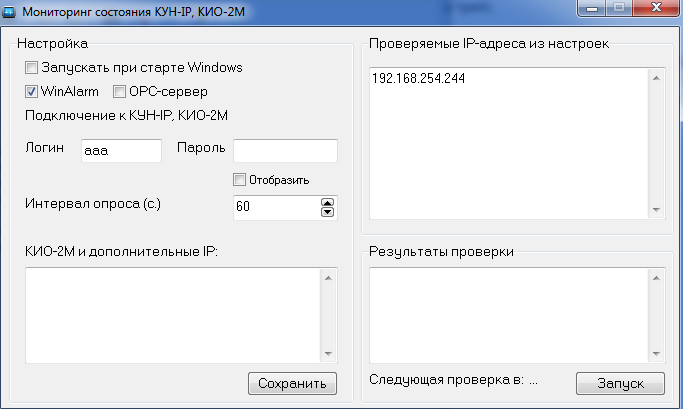Viewport: 683px width, 409px height.
Task: Click inside "КИО-2М и дополнительные IP" text area
Action: (x=170, y=316)
